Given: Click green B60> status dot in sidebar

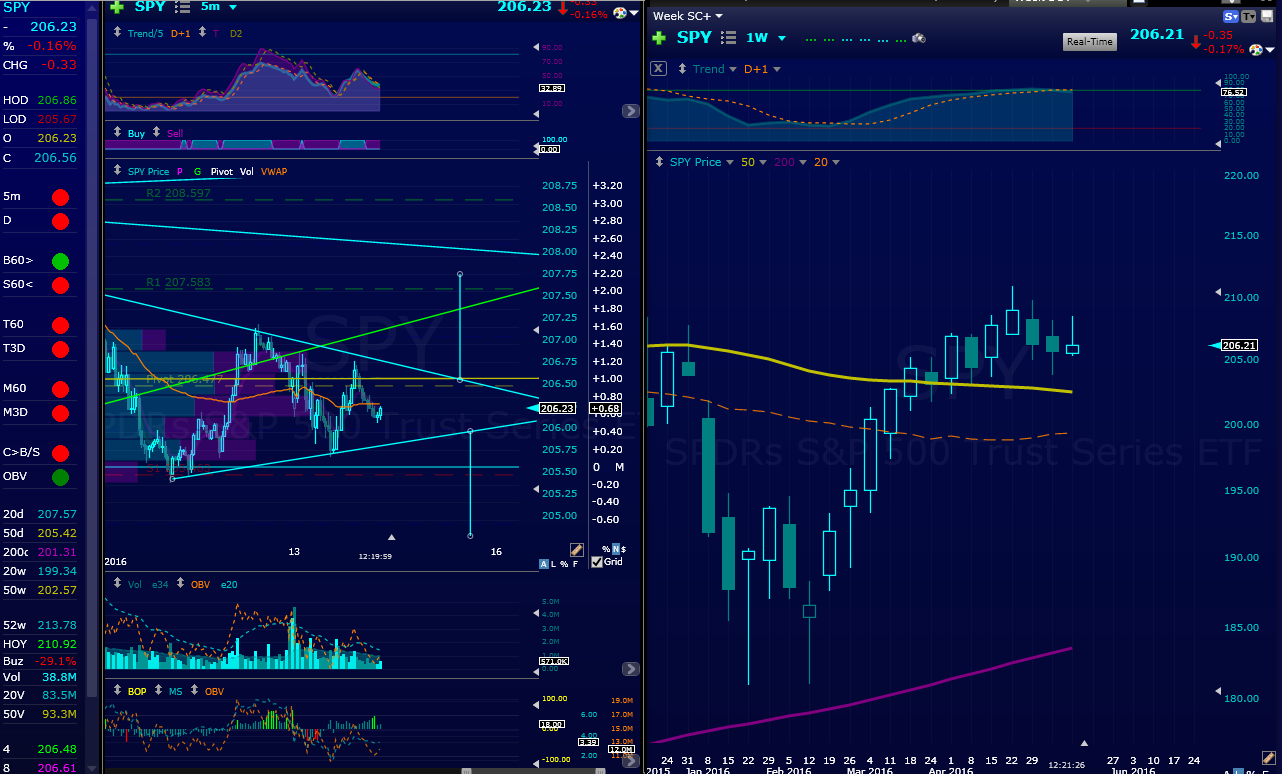Looking at the screenshot, I should point(60,261).
